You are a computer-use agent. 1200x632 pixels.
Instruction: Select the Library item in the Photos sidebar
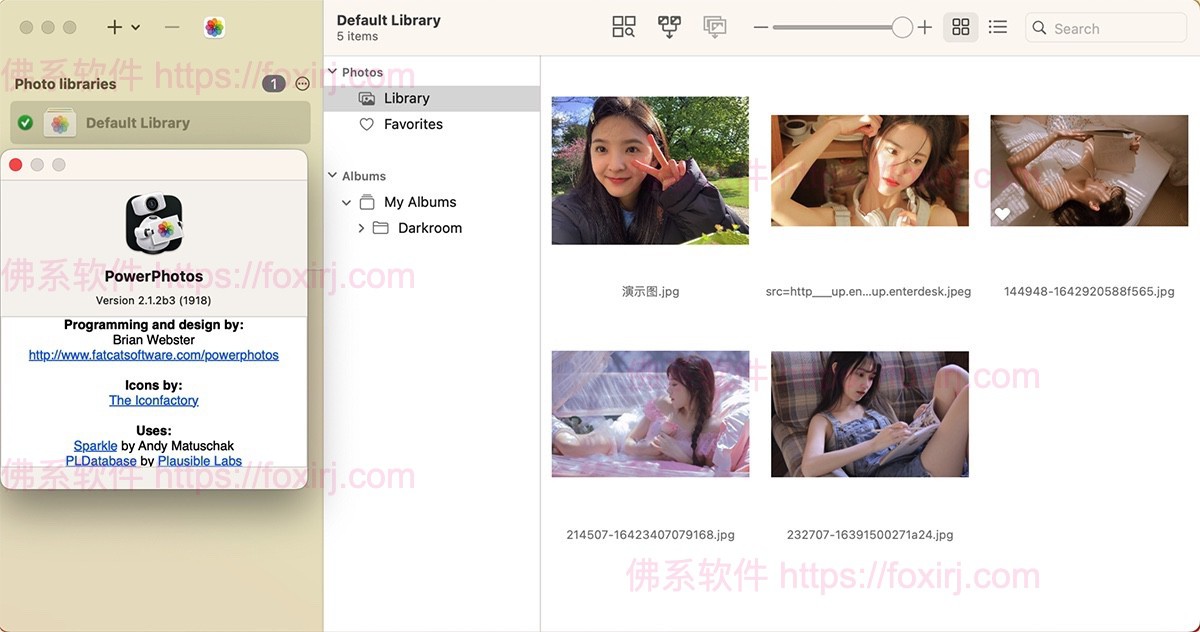(x=407, y=98)
